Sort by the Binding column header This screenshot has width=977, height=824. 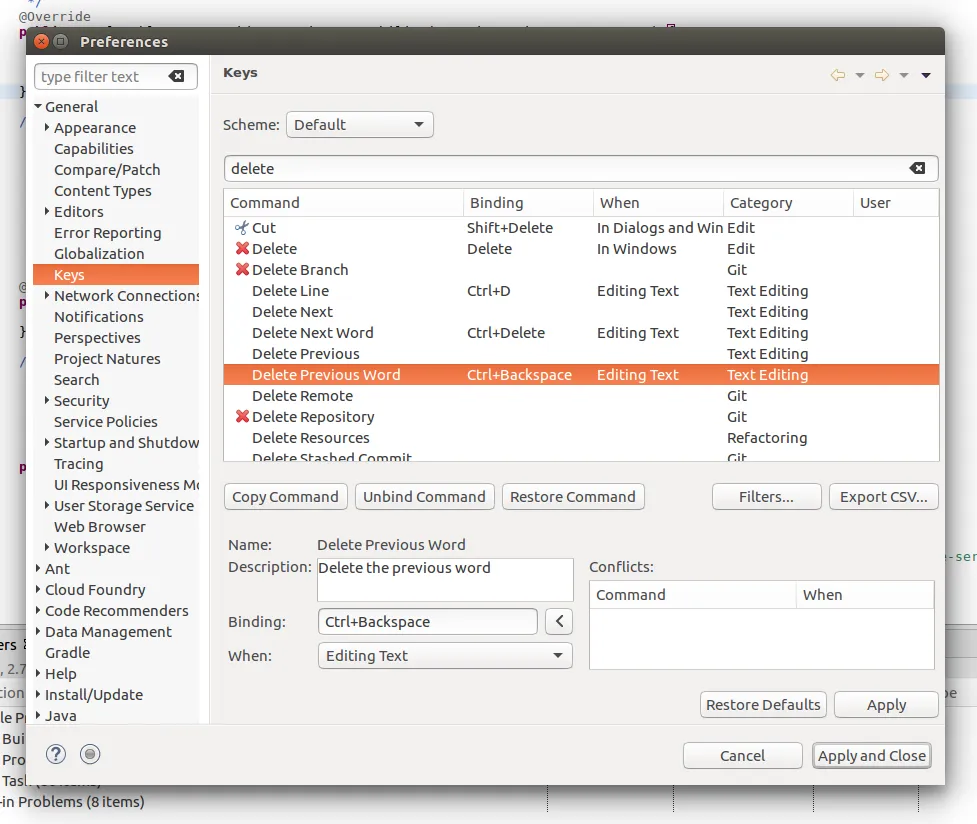coord(528,203)
